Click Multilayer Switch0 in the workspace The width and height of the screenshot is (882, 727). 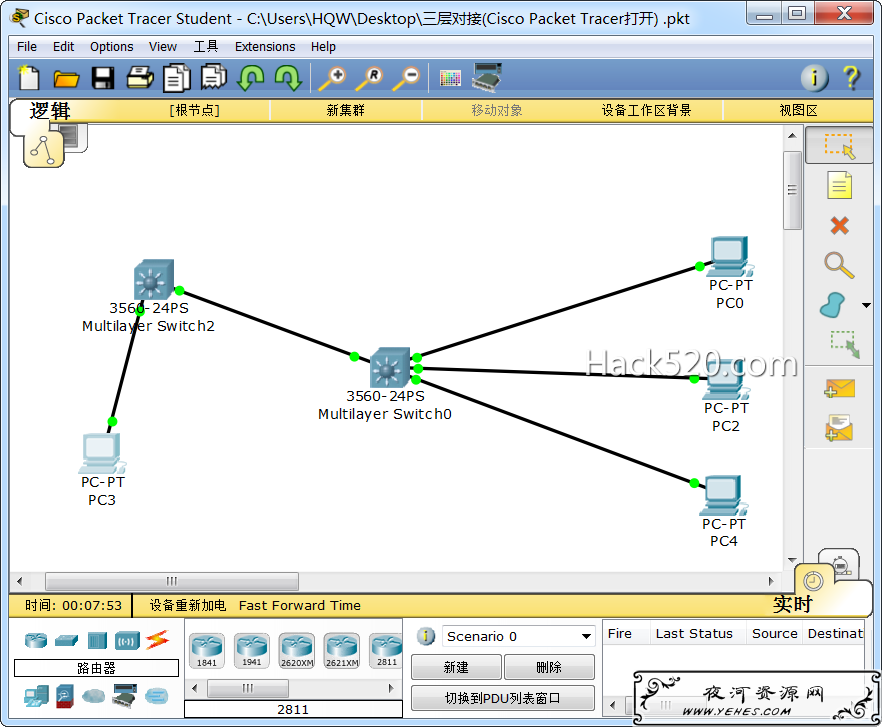click(390, 367)
